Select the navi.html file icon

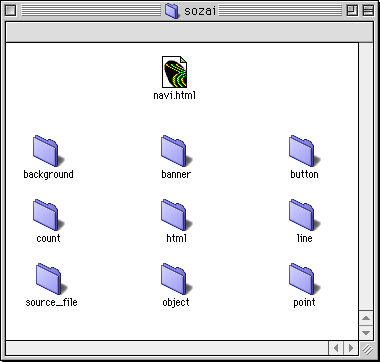[174, 72]
